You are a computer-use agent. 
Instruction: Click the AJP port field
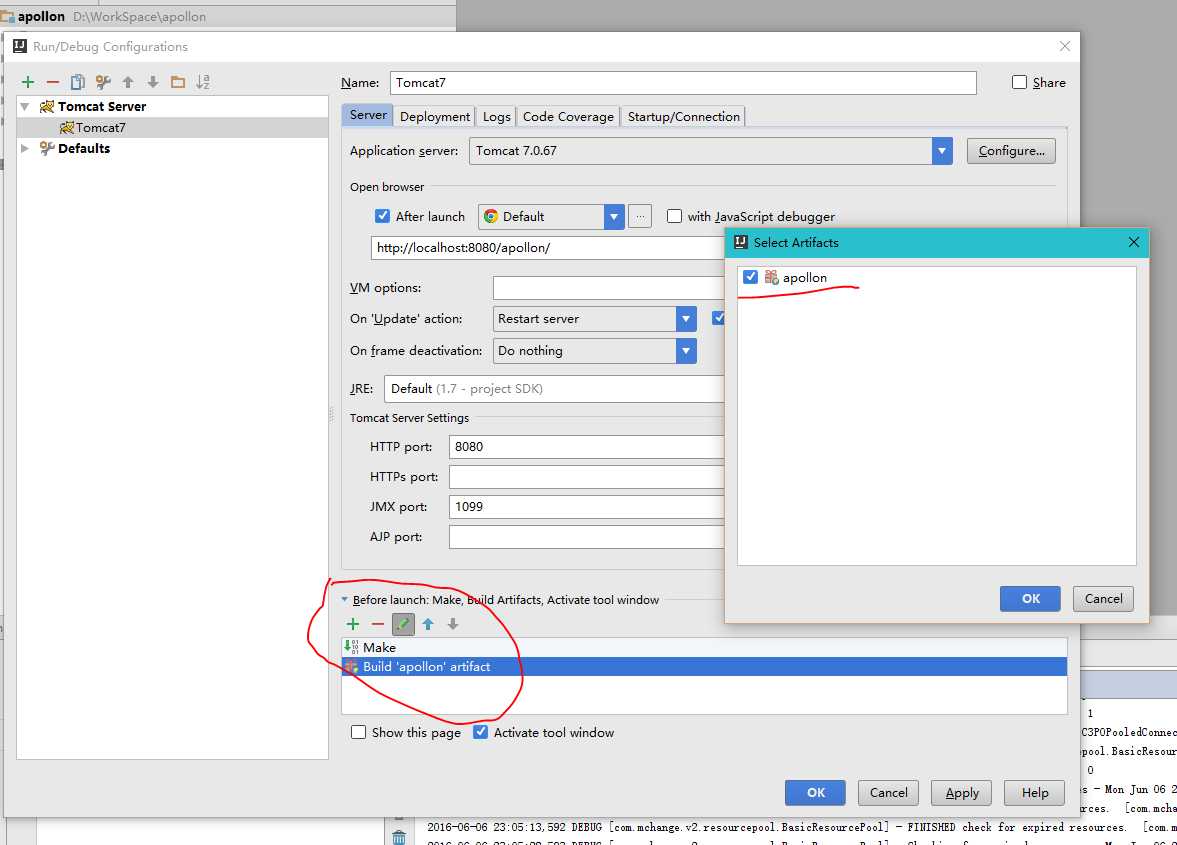pyautogui.click(x=587, y=537)
